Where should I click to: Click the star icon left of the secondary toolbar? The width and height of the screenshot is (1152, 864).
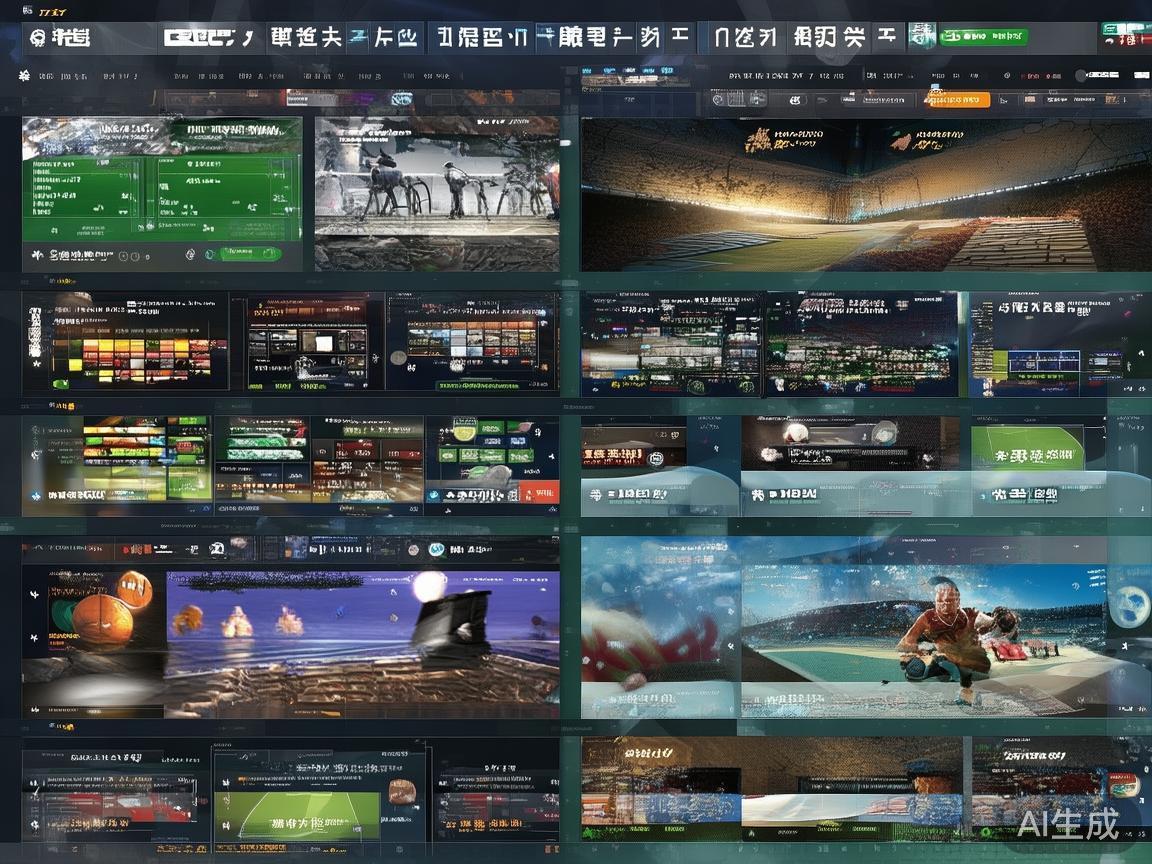(x=25, y=76)
